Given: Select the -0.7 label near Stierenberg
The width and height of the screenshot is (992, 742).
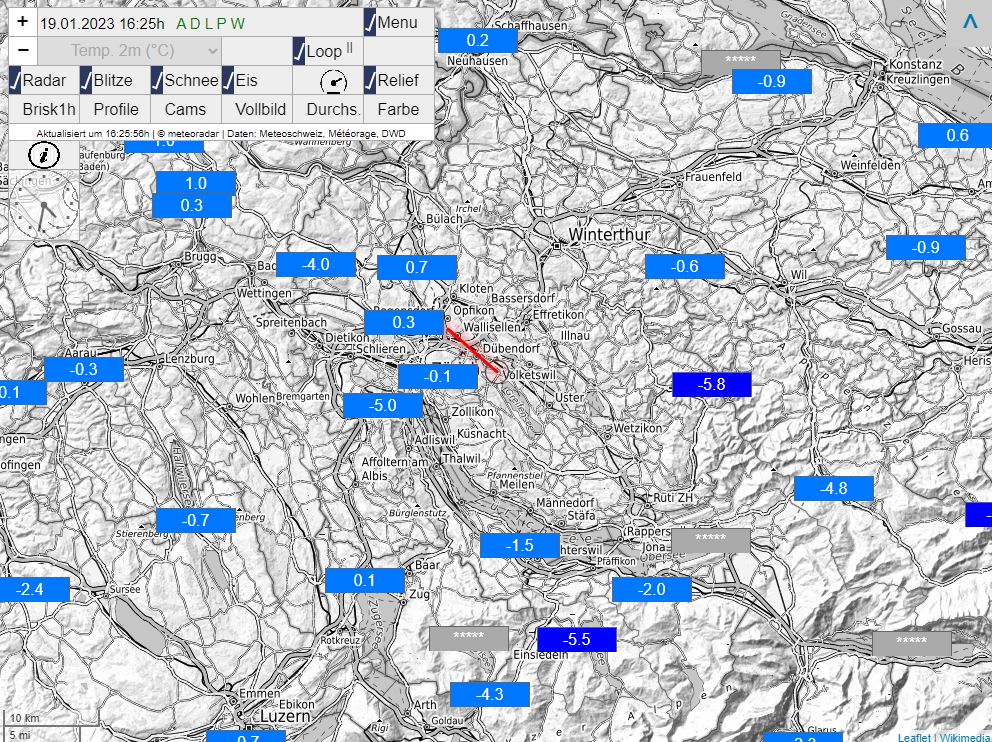Looking at the screenshot, I should pyautogui.click(x=195, y=521).
